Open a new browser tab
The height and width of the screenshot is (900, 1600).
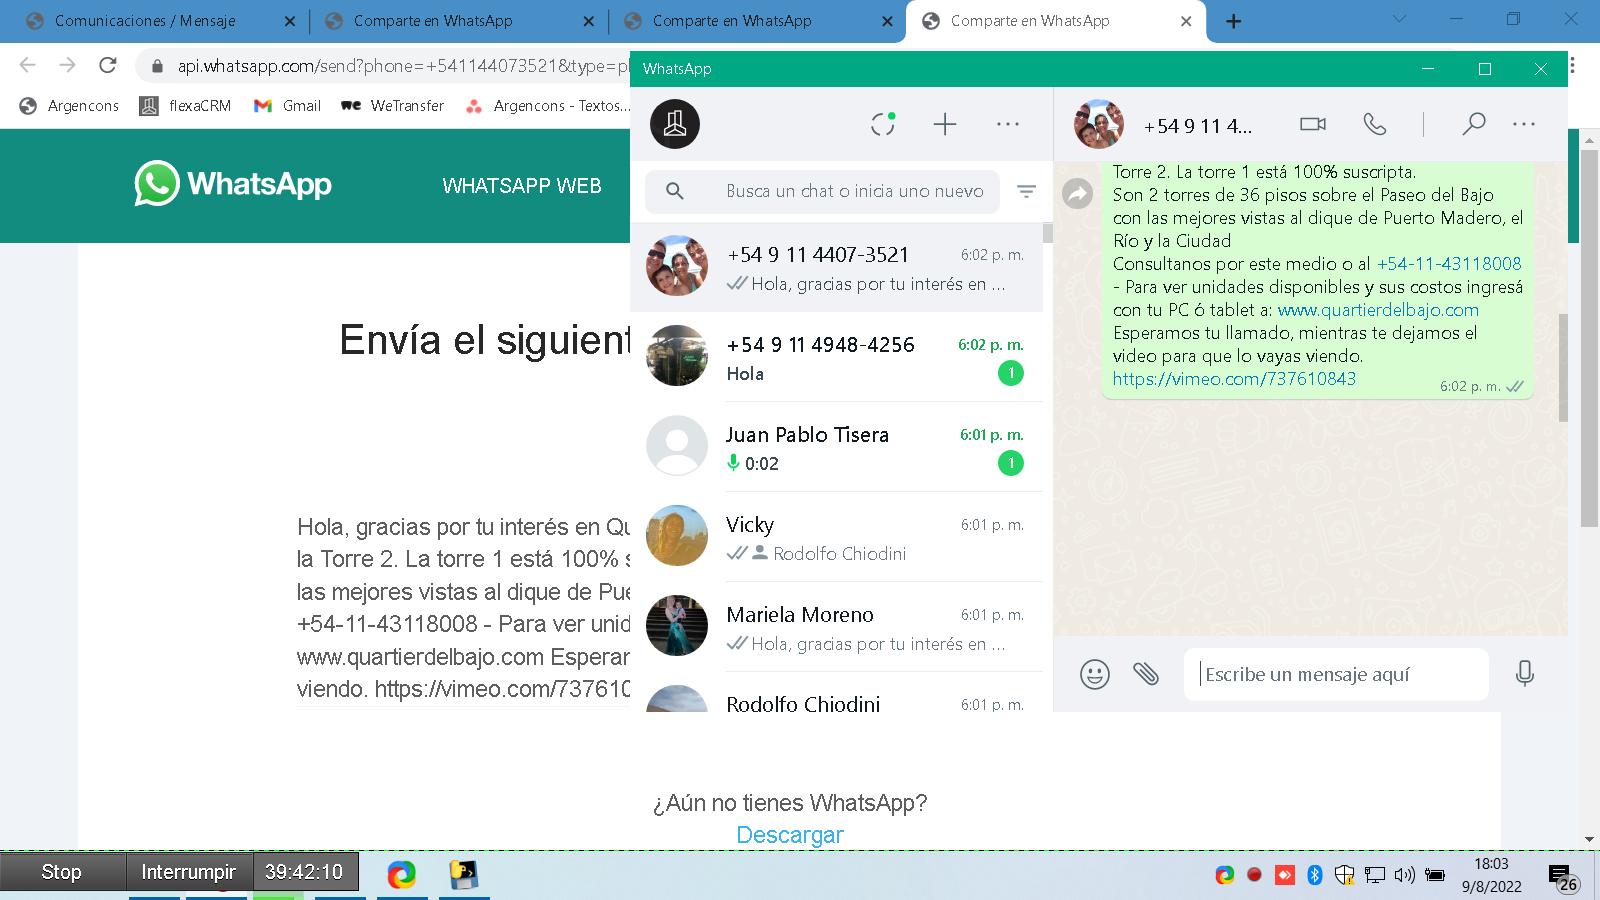[x=1234, y=21]
